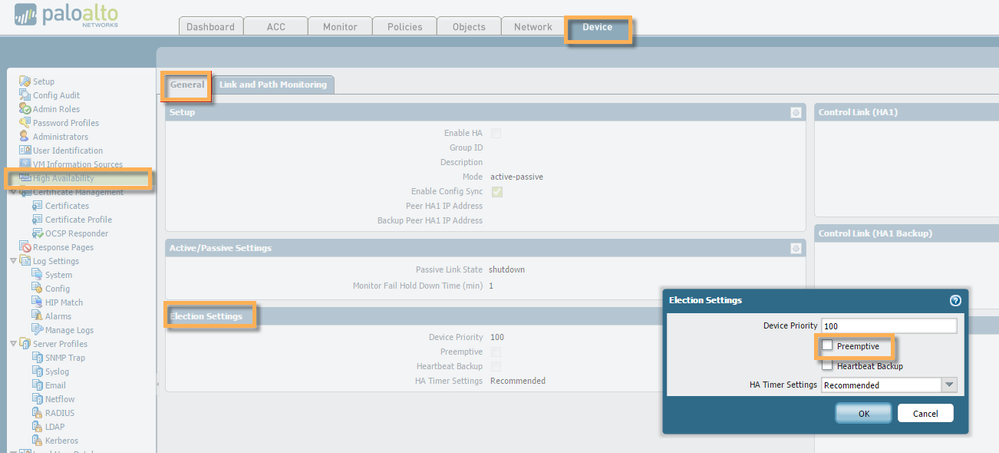Collapse the Certificate Management tree node

[x=14, y=192]
